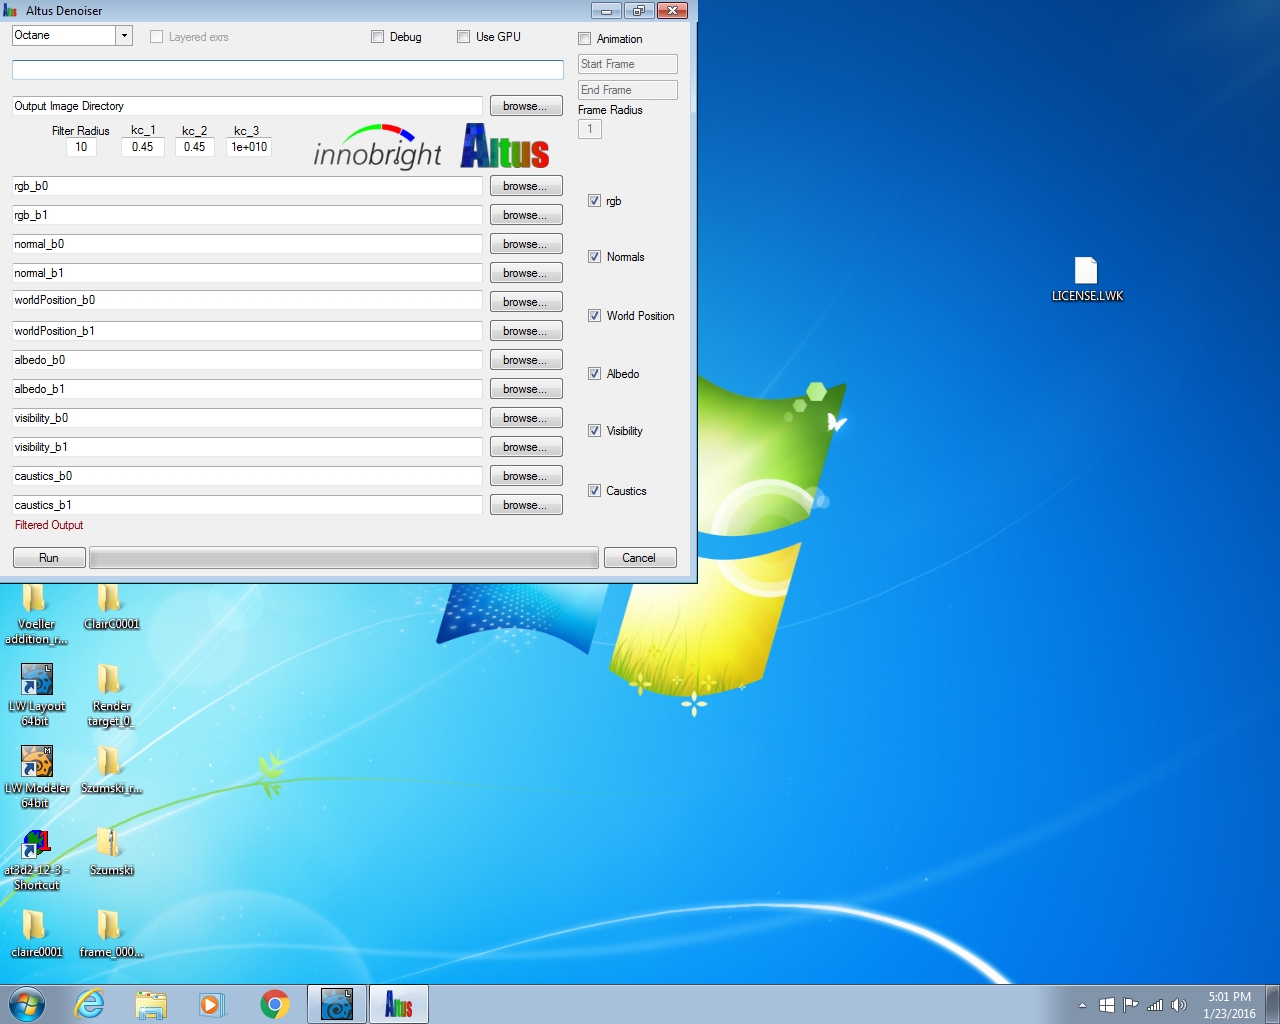
Task: Click the blank field below Octane dropdown
Action: pyautogui.click(x=288, y=70)
